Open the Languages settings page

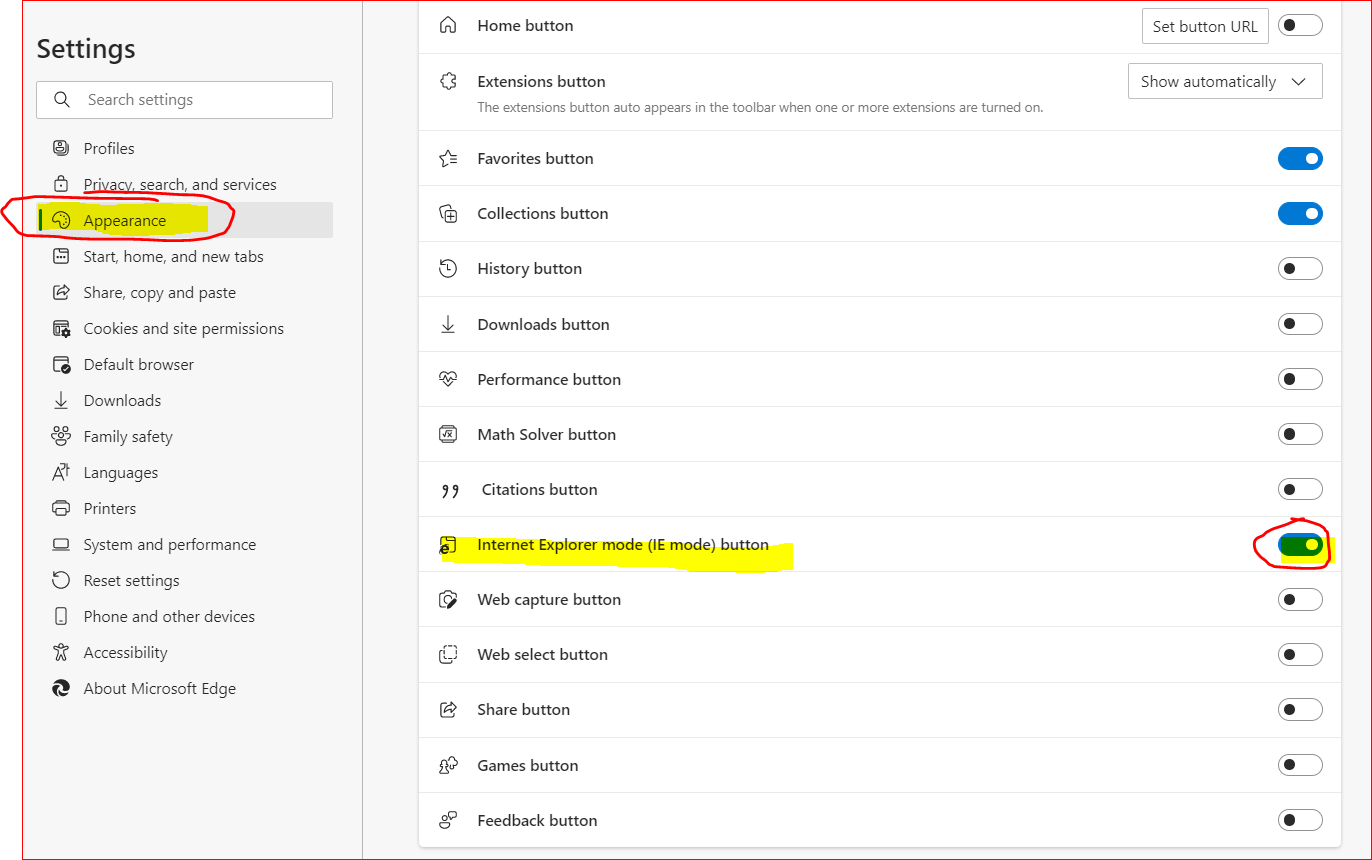pyautogui.click(x=120, y=472)
